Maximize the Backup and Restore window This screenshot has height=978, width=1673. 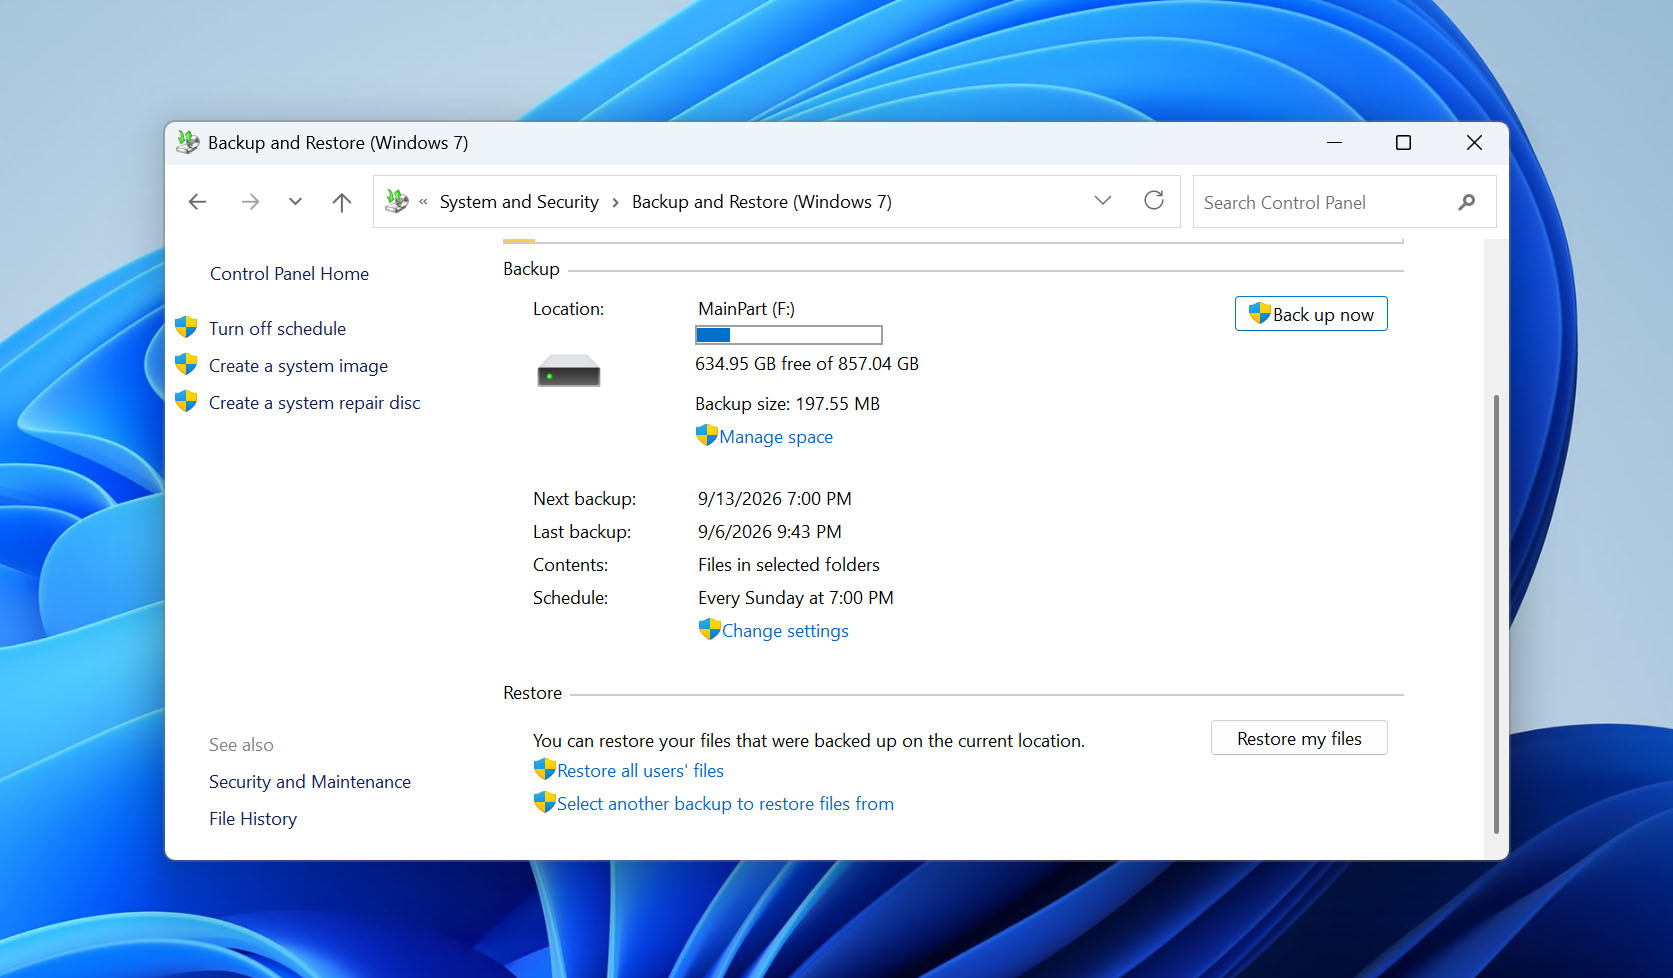click(x=1403, y=143)
